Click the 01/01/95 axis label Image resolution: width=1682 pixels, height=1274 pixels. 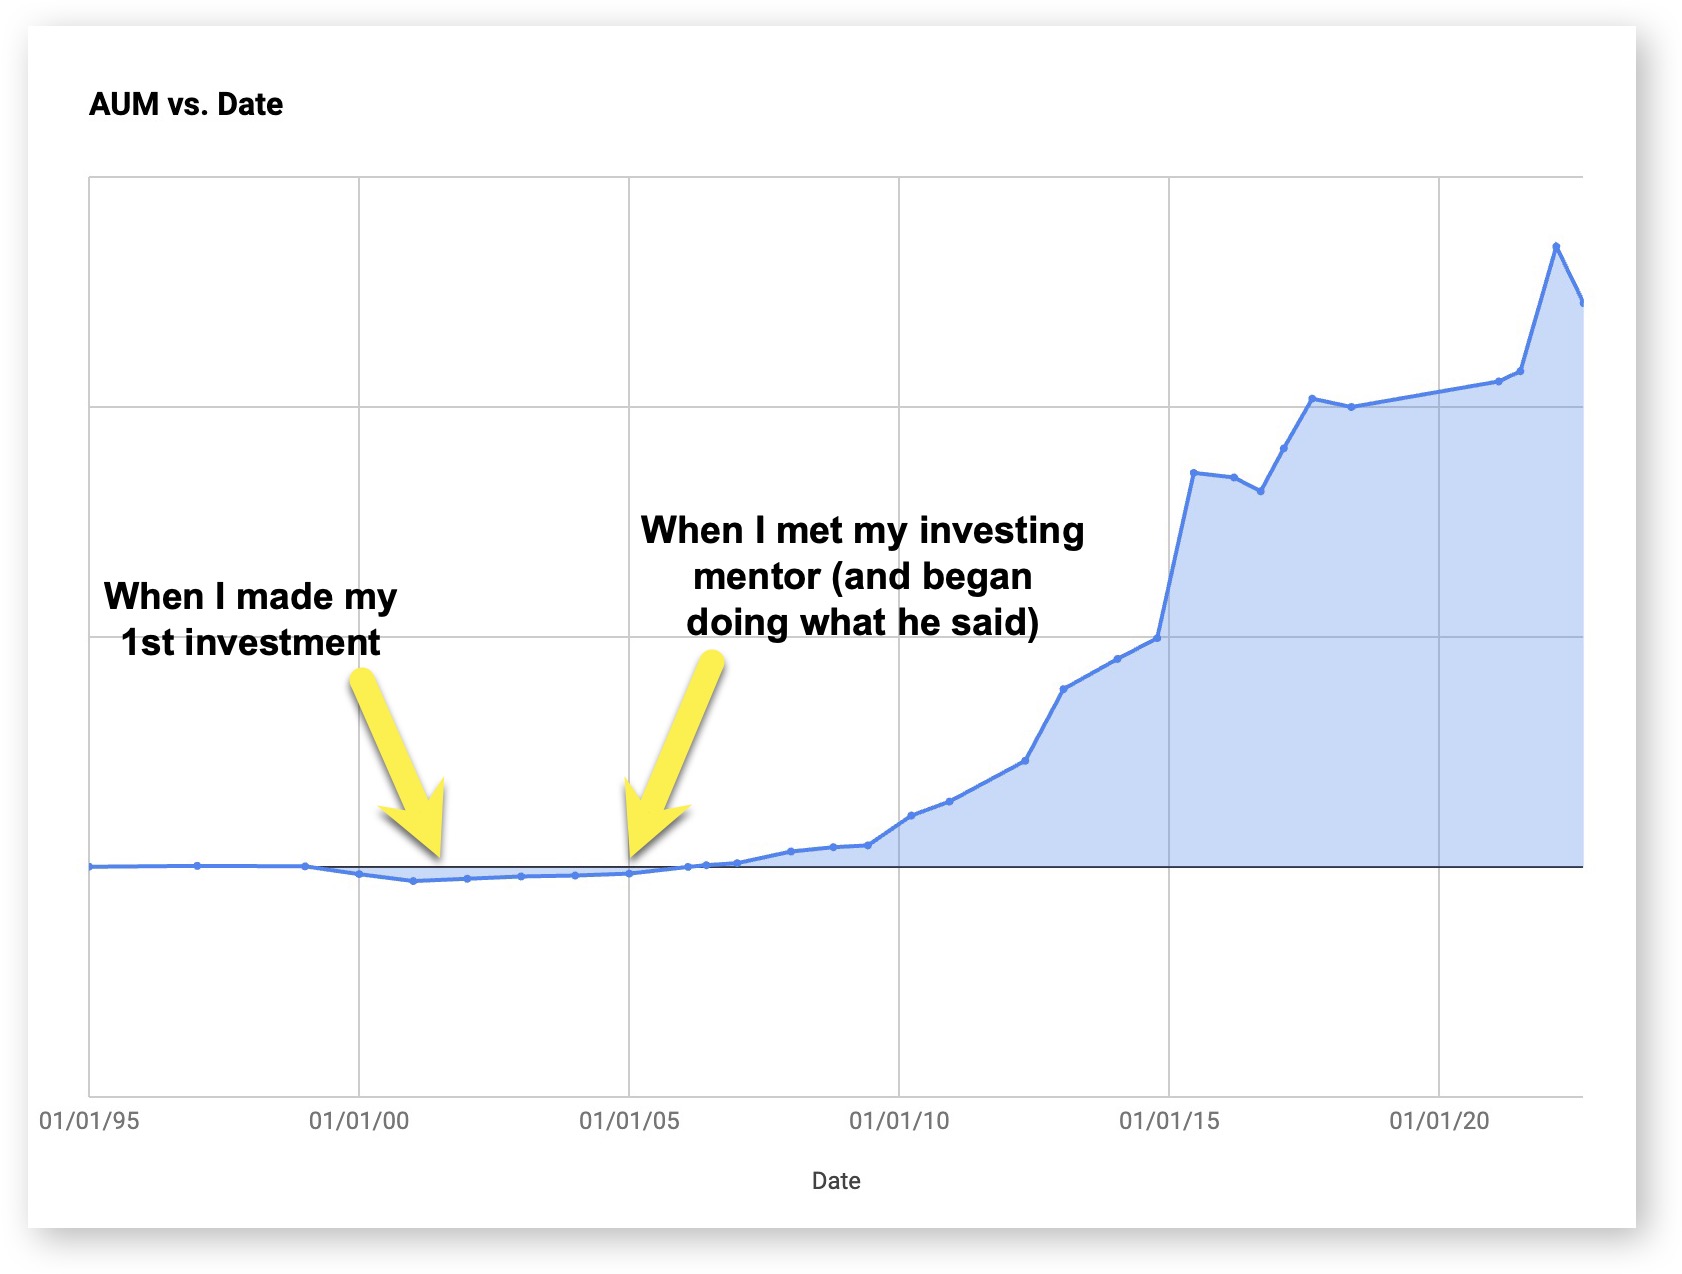89,1121
